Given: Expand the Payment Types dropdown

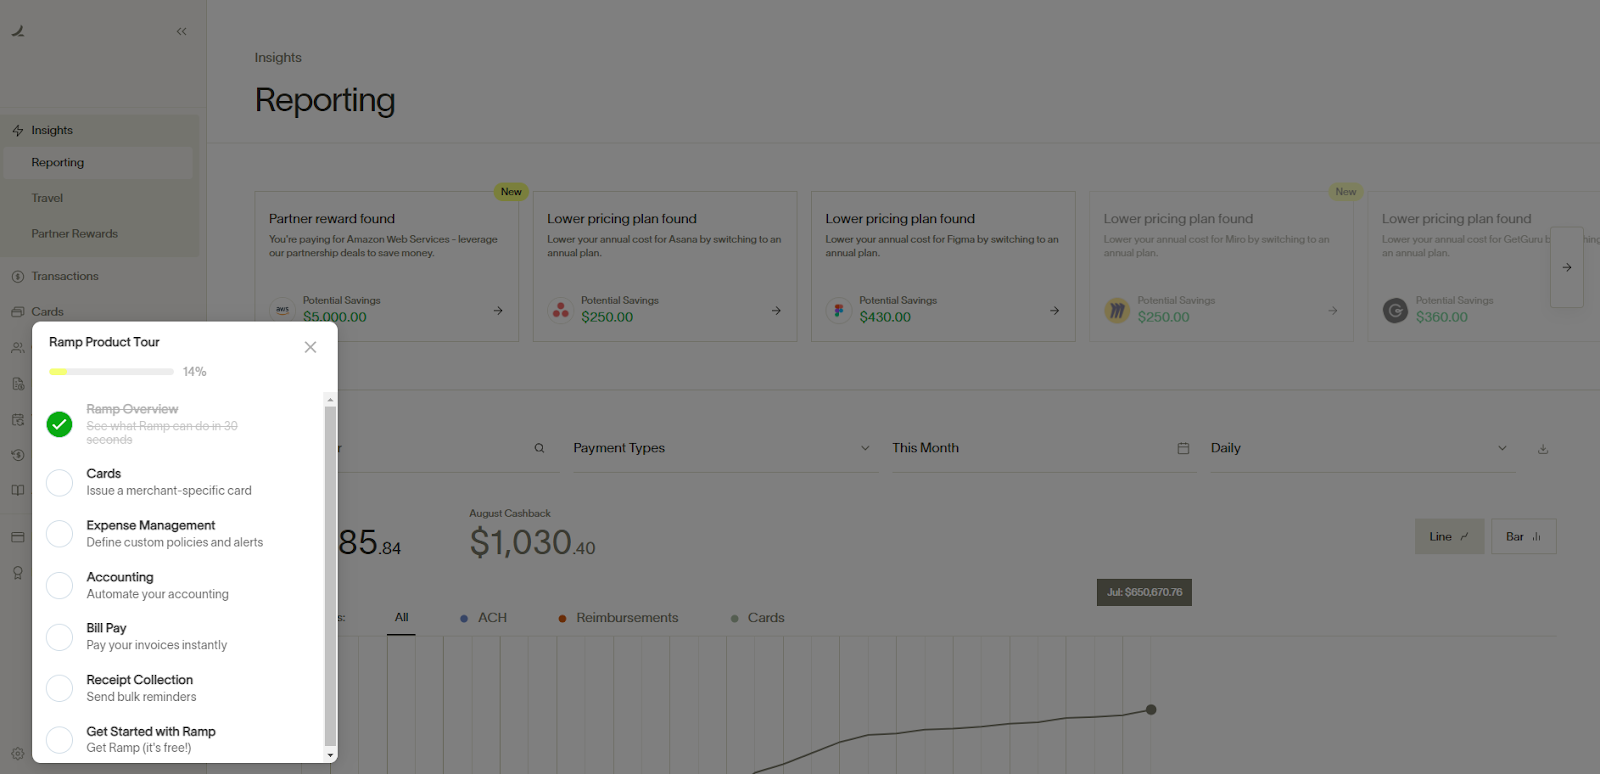Looking at the screenshot, I should 722,448.
